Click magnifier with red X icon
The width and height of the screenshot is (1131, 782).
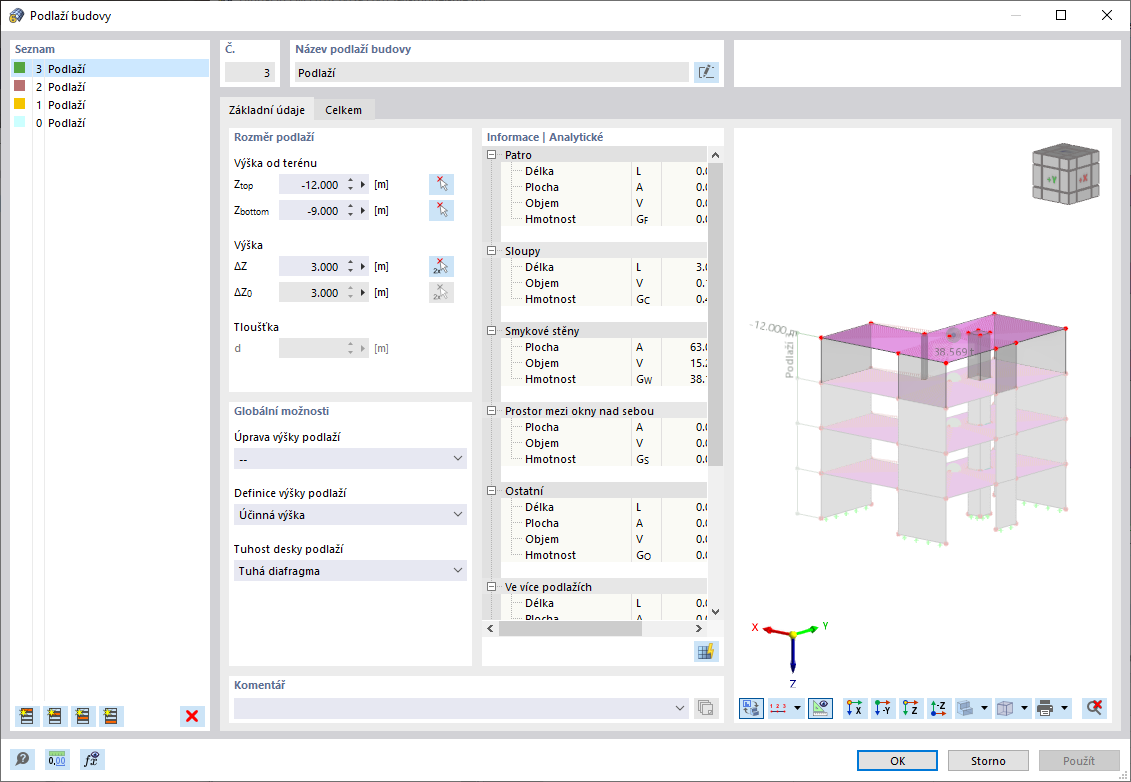point(1094,708)
